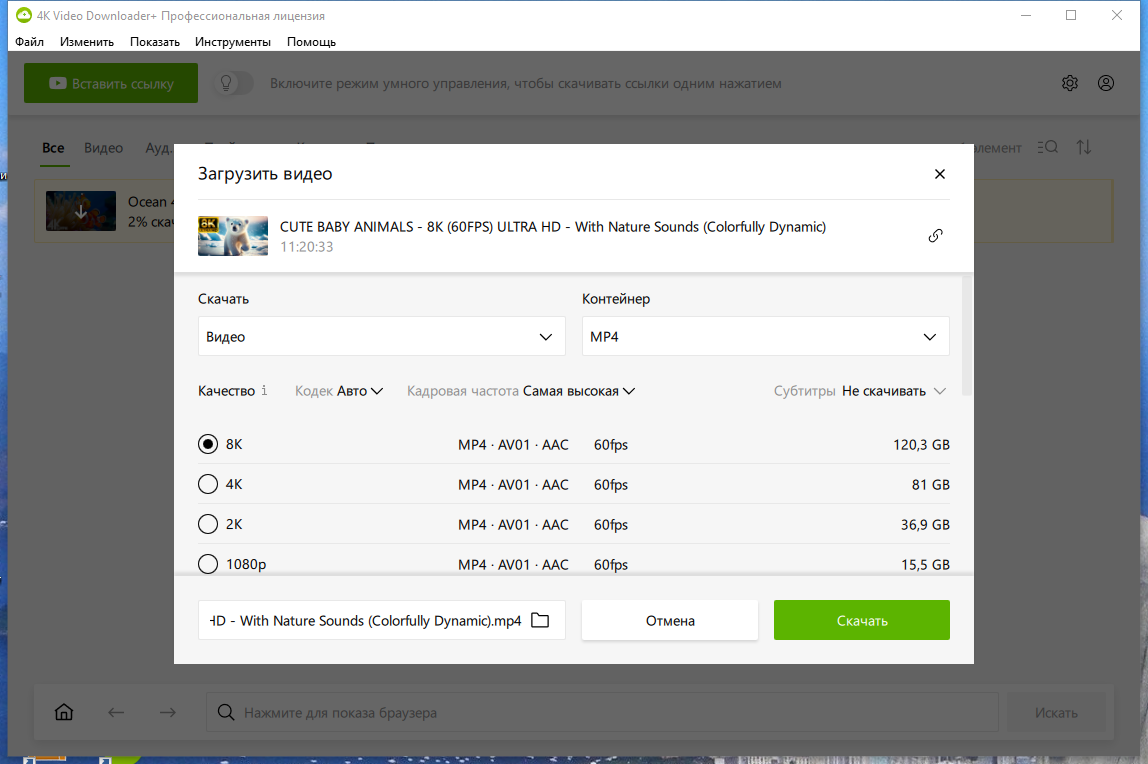
Task: Open the Показать menu
Action: pos(154,42)
